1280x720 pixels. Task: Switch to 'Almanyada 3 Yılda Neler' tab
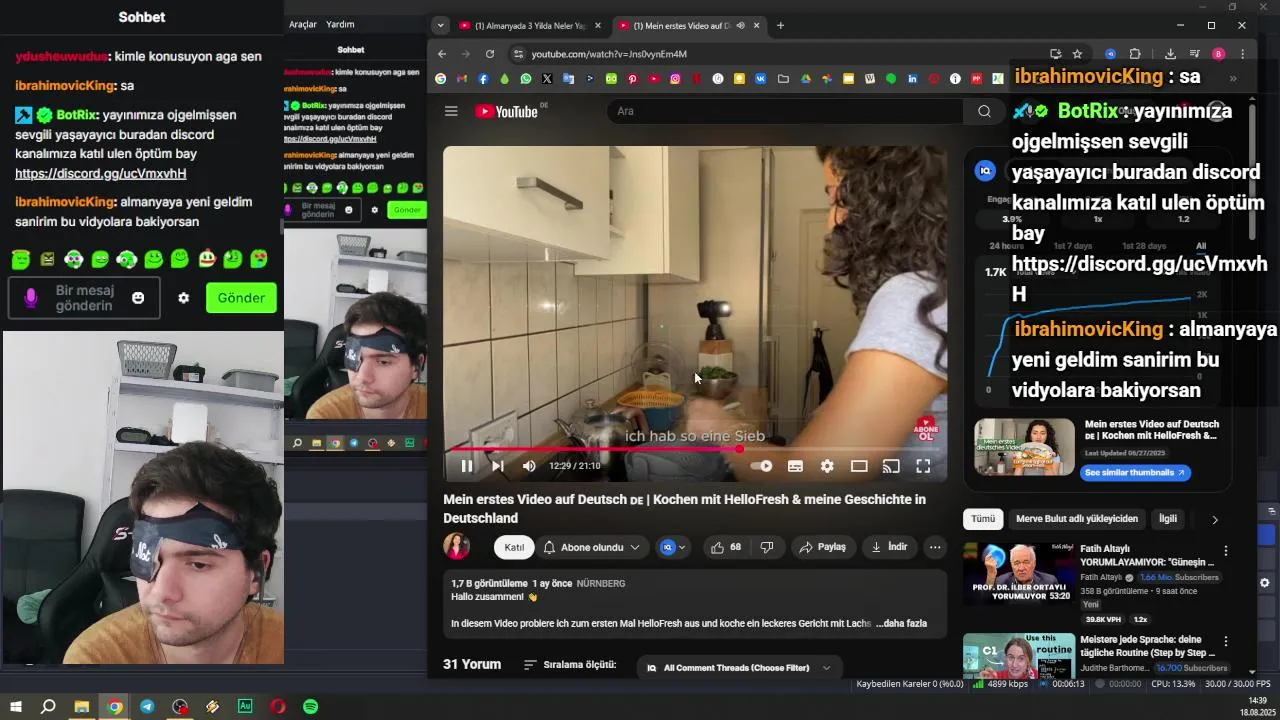coord(529,25)
